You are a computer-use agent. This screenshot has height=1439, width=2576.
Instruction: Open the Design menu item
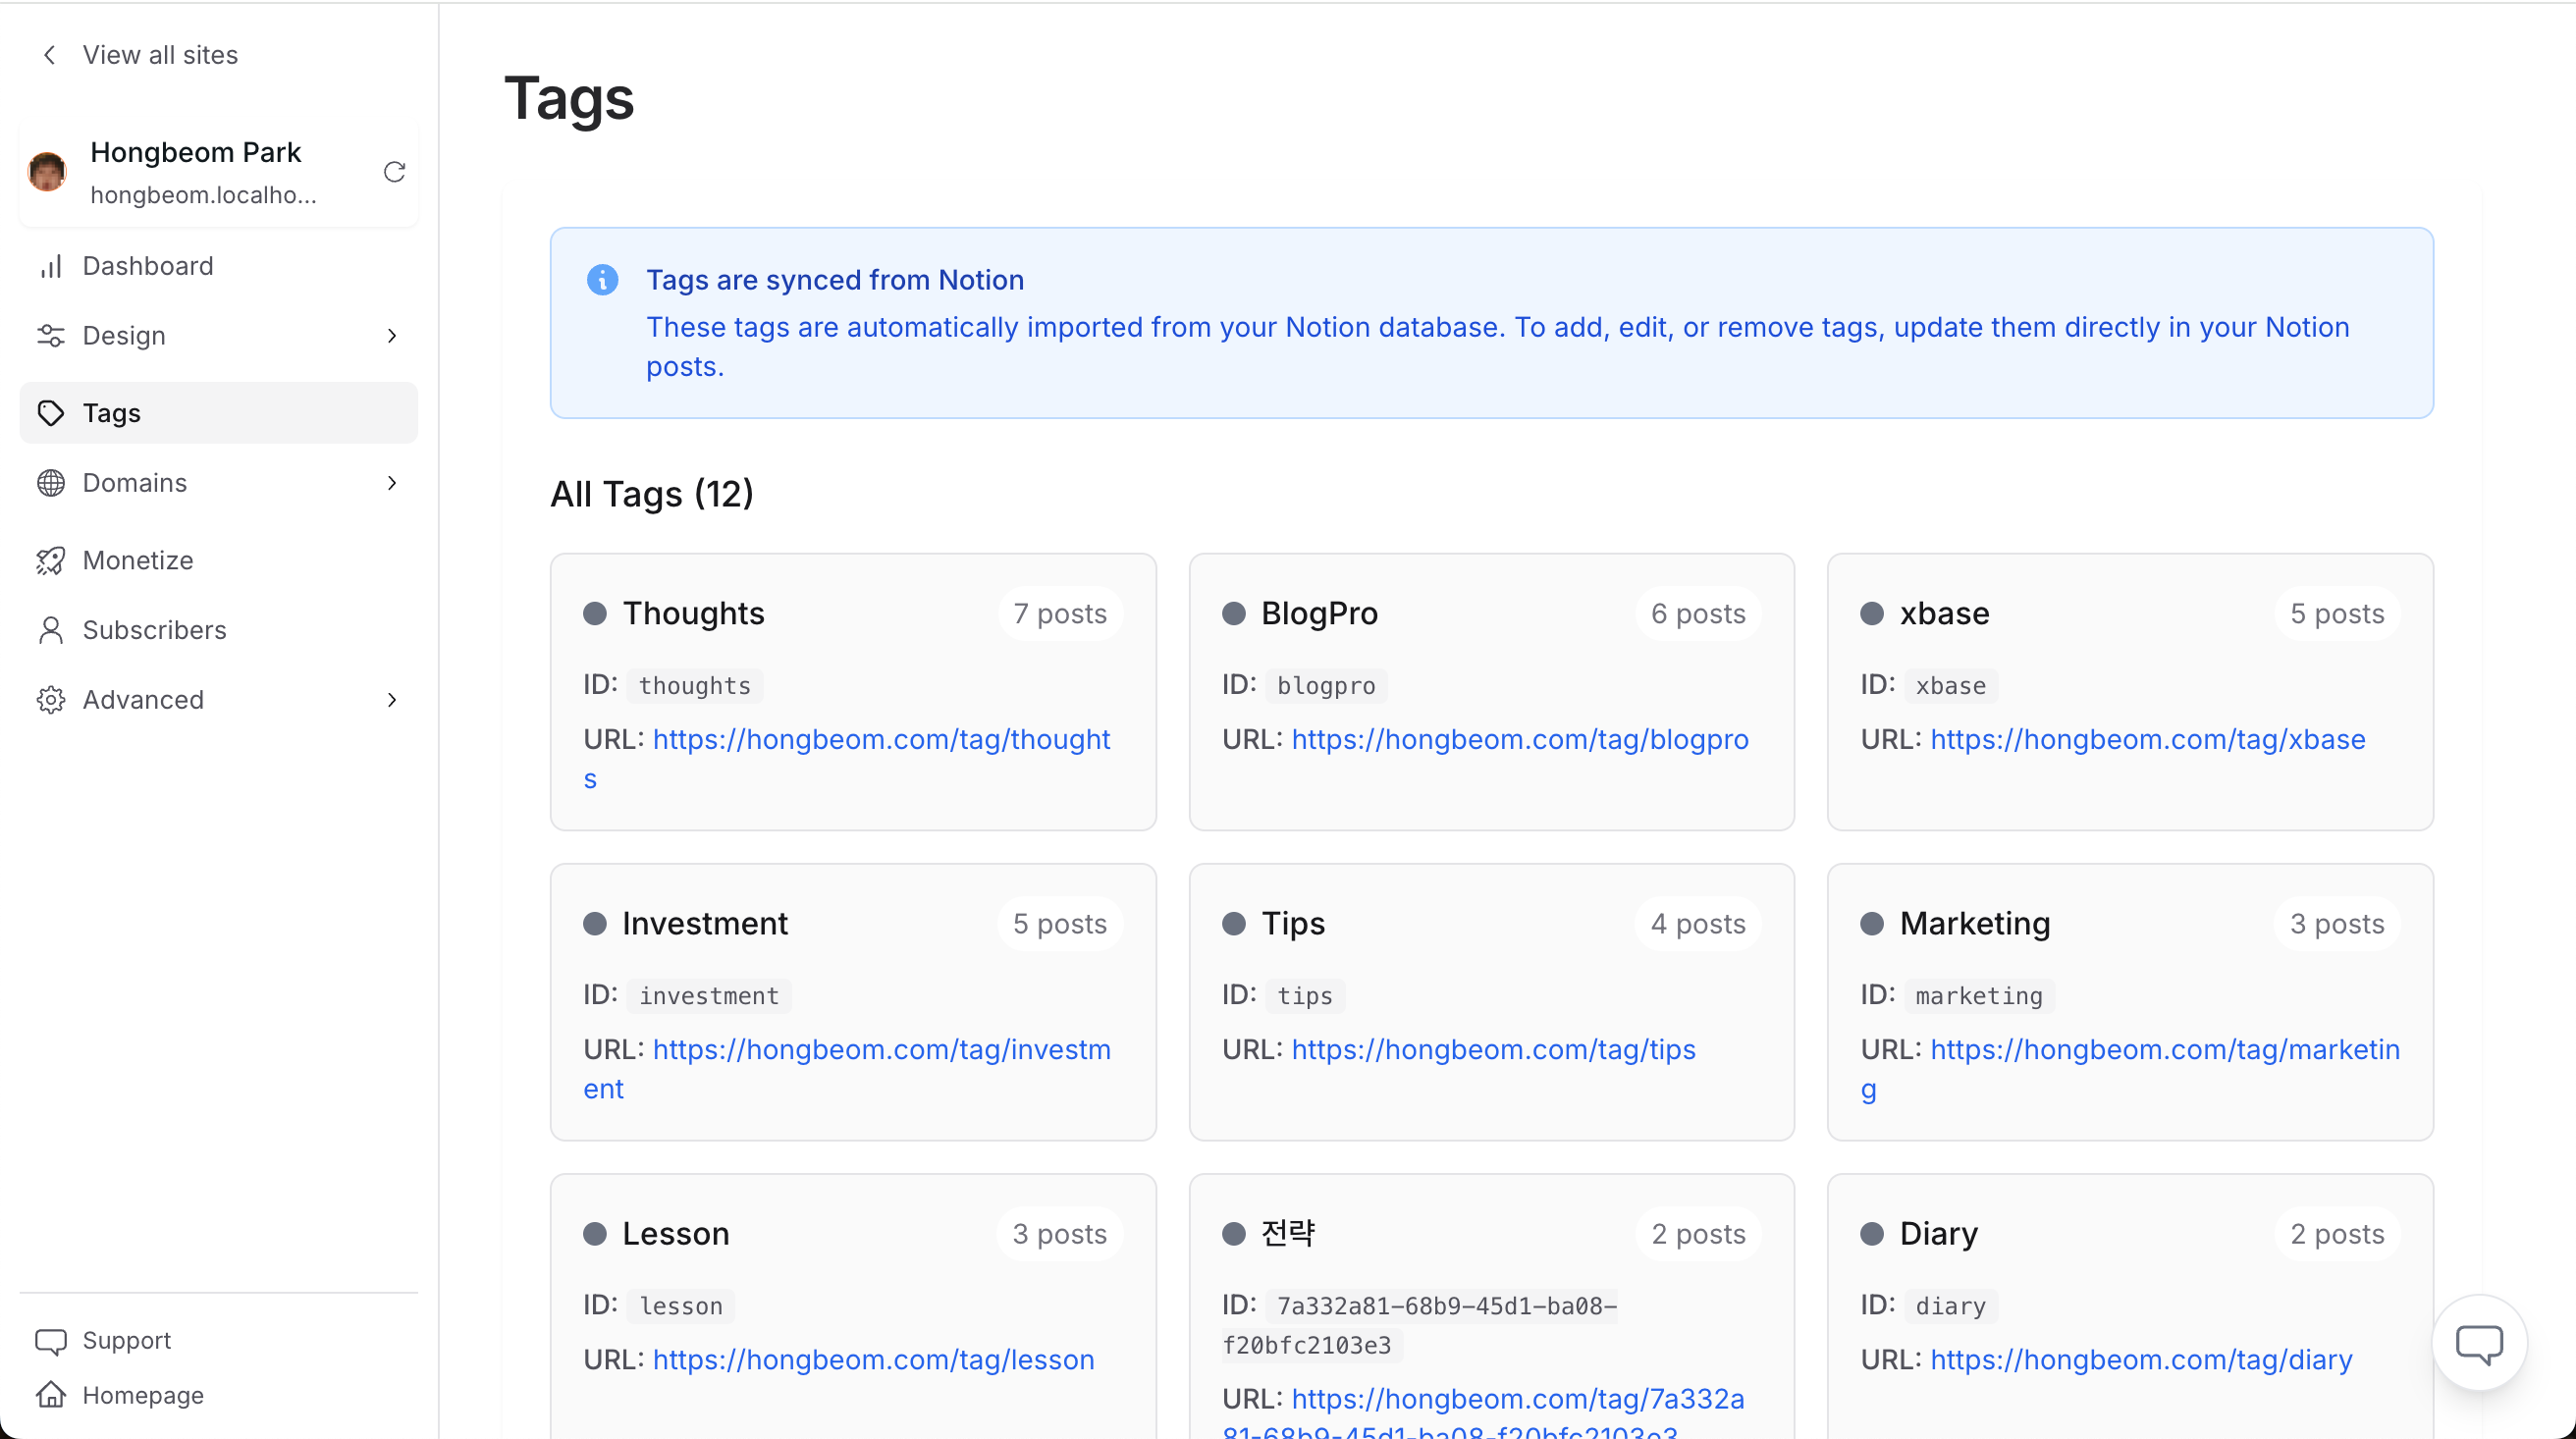[219, 336]
